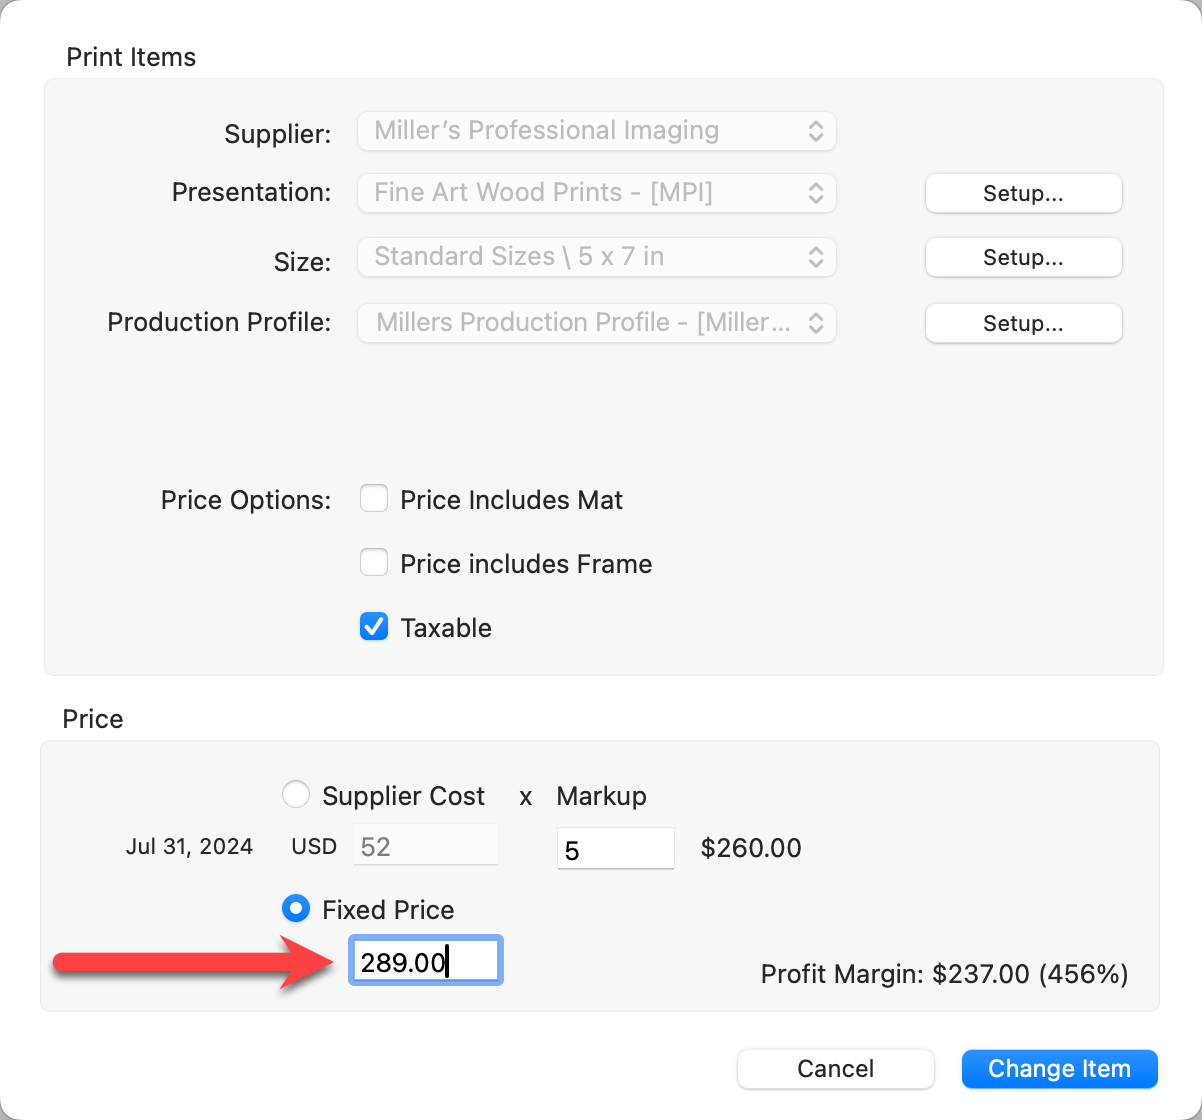The width and height of the screenshot is (1202, 1120).
Task: Select the Fixed Price radio button
Action: tap(296, 909)
